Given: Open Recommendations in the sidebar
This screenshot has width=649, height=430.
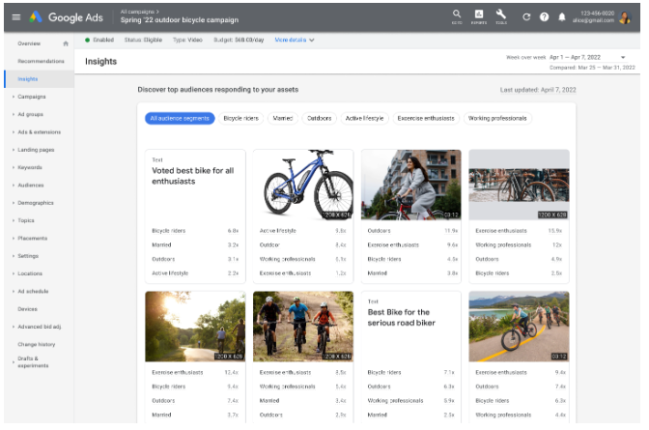Looking at the screenshot, I should (40, 61).
